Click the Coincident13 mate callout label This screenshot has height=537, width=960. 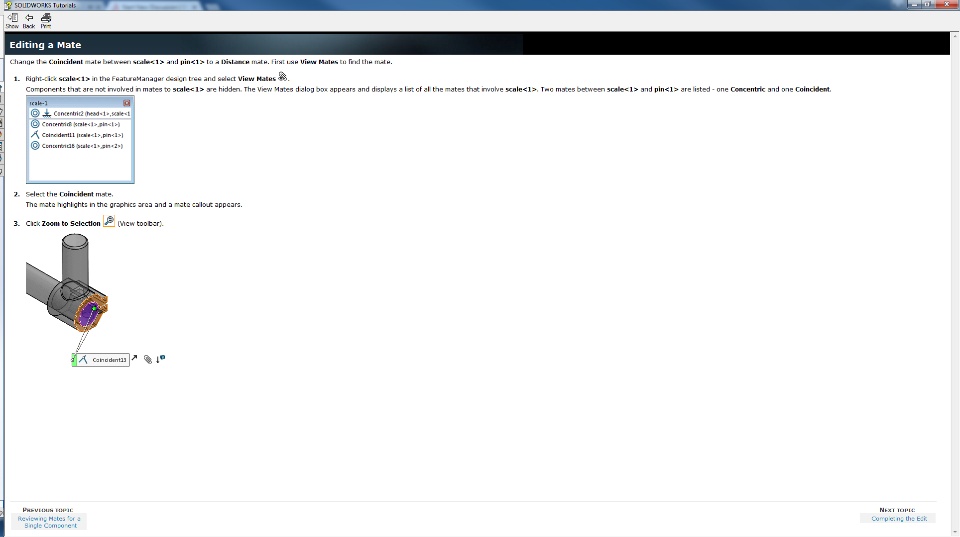coord(101,360)
